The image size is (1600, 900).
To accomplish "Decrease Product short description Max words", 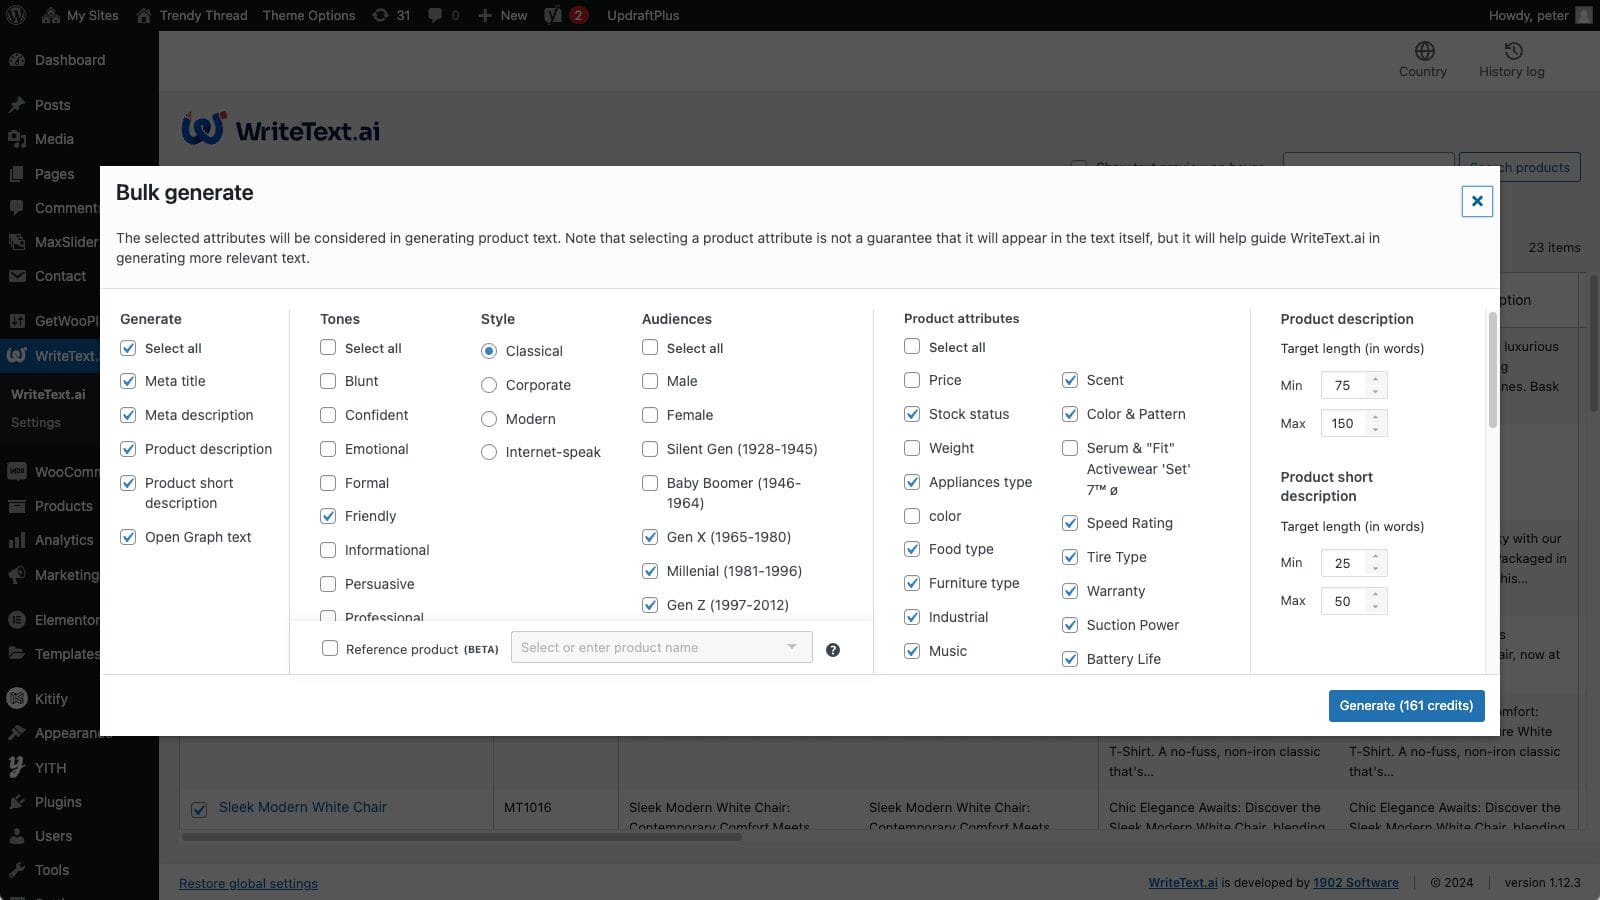I will click(x=1376, y=607).
